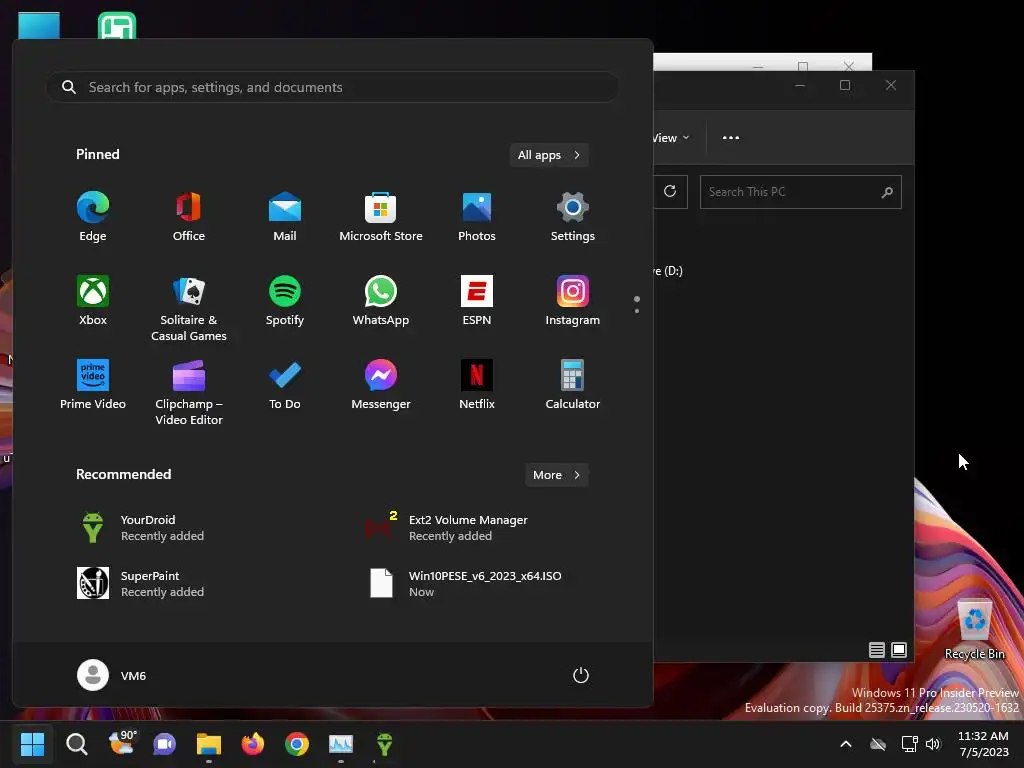Viewport: 1024px width, 768px height.
Task: Open the Edge pinned app
Action: pos(93,216)
